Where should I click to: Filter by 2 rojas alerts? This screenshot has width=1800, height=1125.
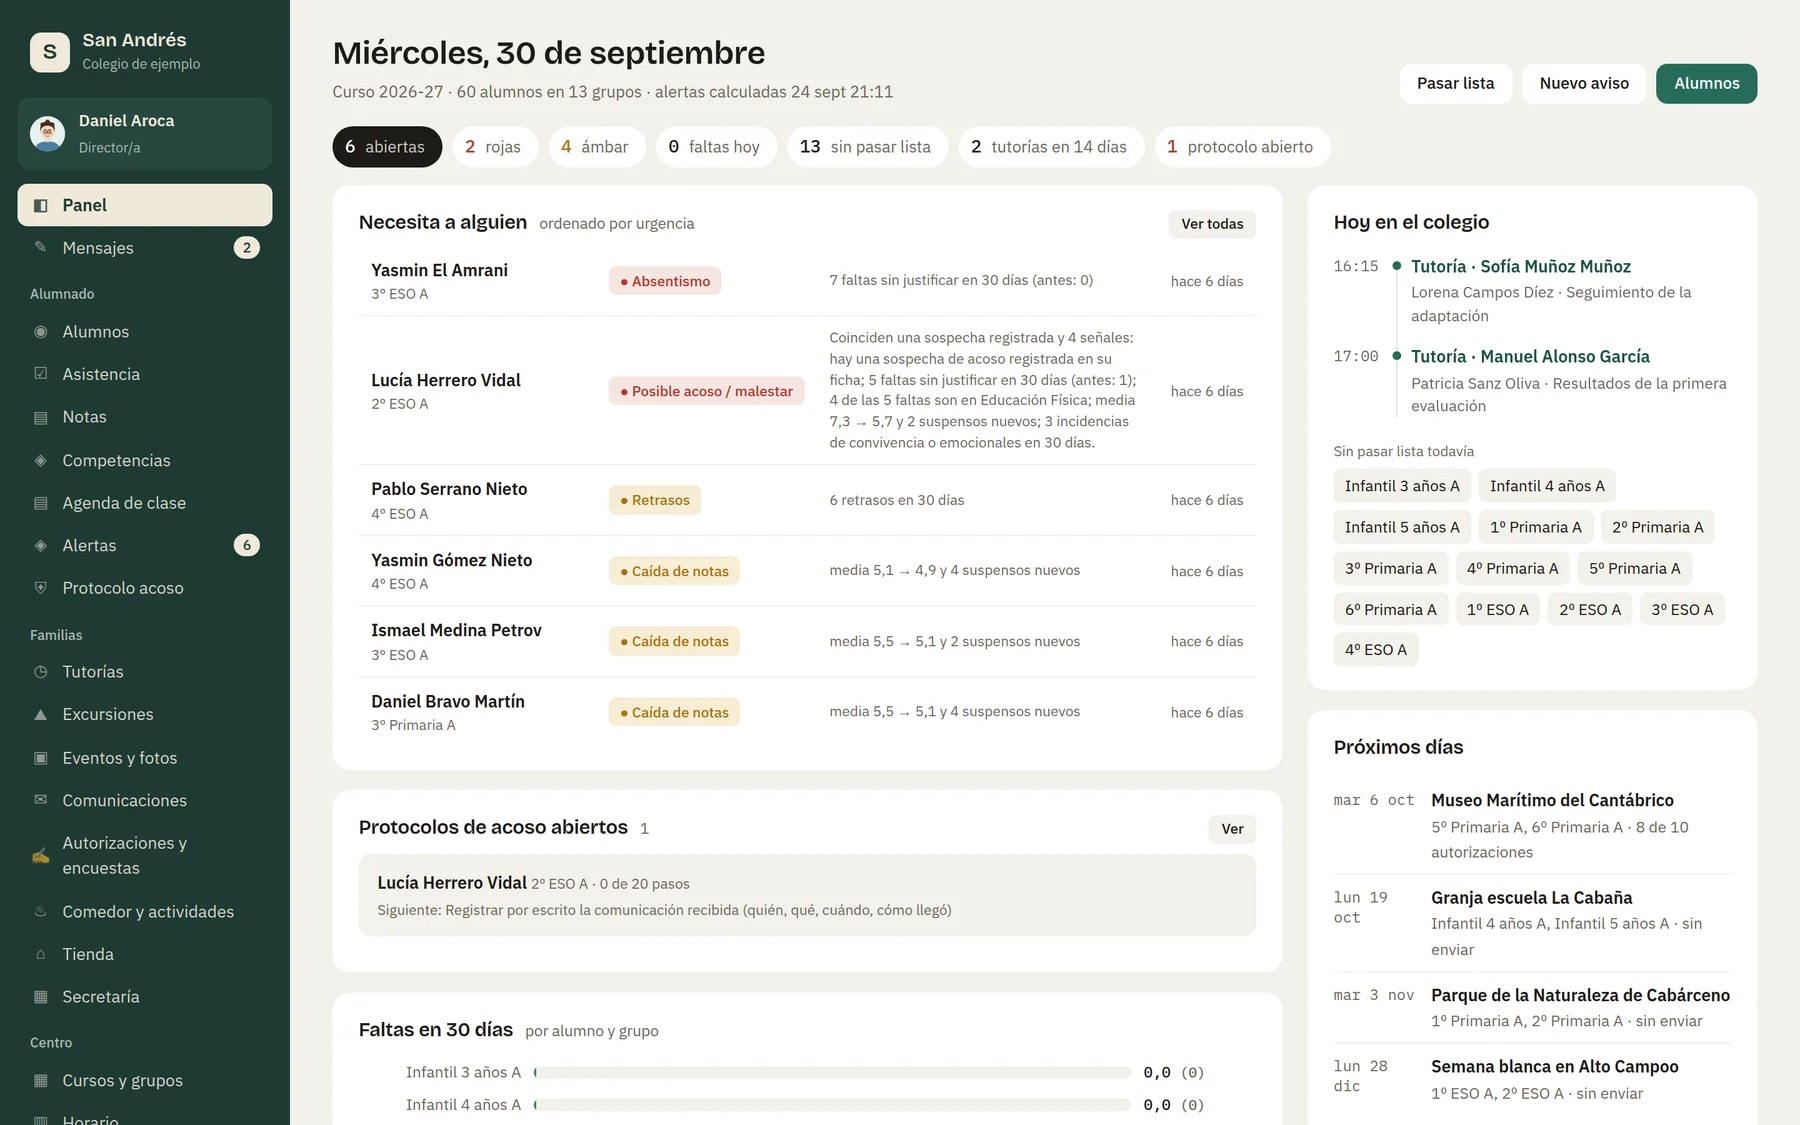[x=494, y=147]
